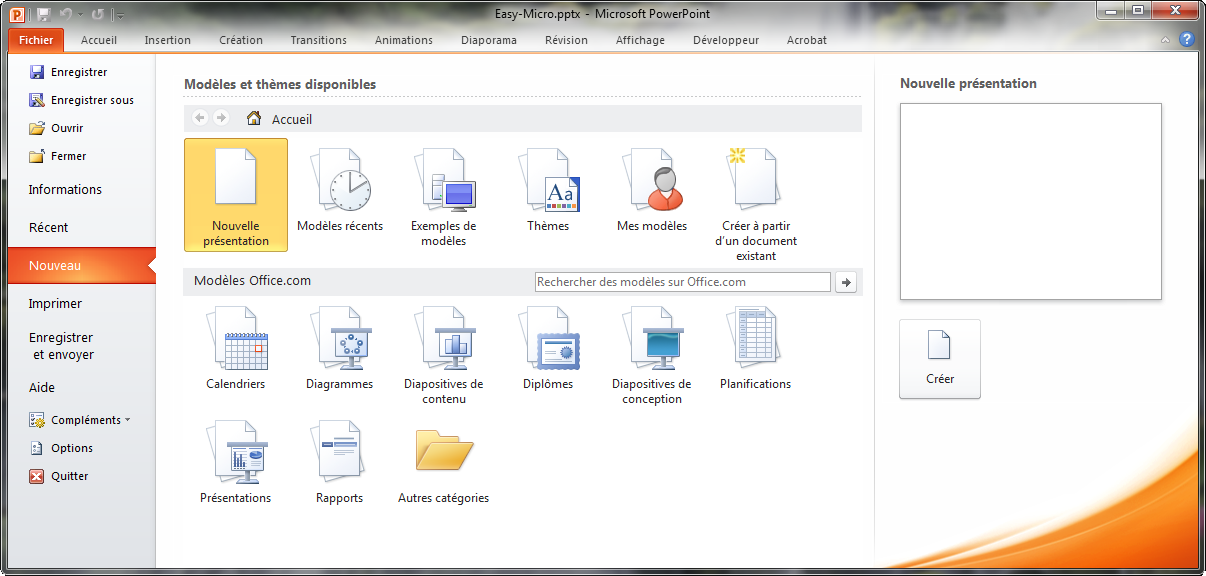Viewport: 1206px width, 576px height.
Task: Open Diapositives de contenu category
Action: (444, 357)
